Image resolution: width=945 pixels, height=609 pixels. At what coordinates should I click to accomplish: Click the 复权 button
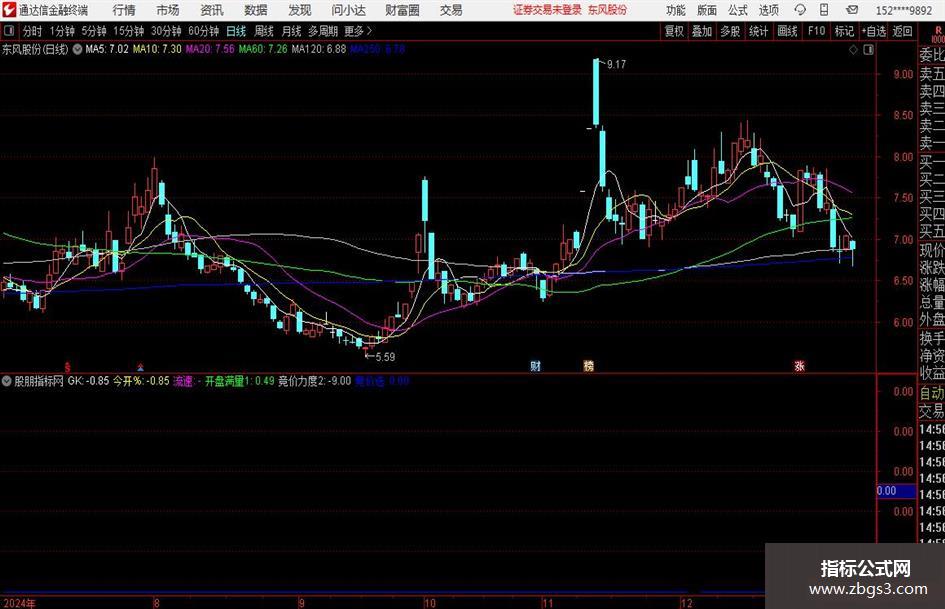tap(674, 31)
